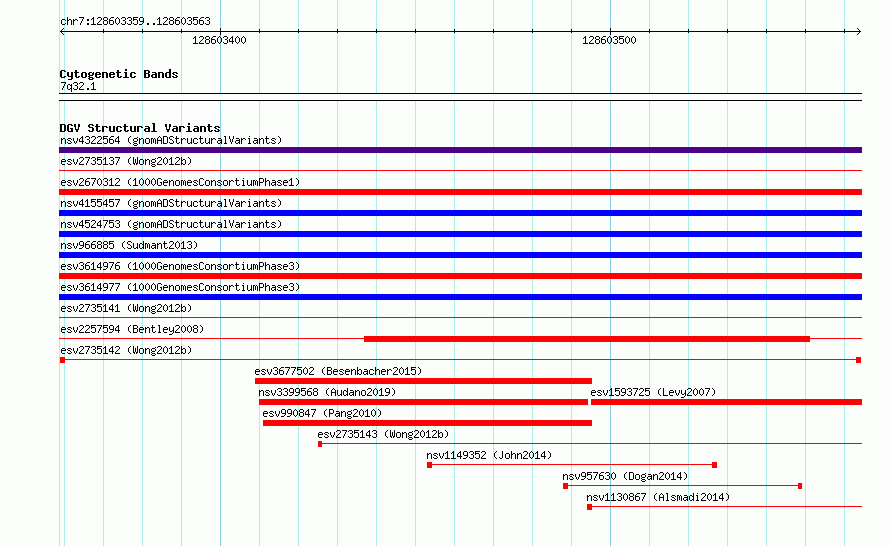Select the red esv3614976 variant bar
The image size is (890, 546).
[x=460, y=276]
